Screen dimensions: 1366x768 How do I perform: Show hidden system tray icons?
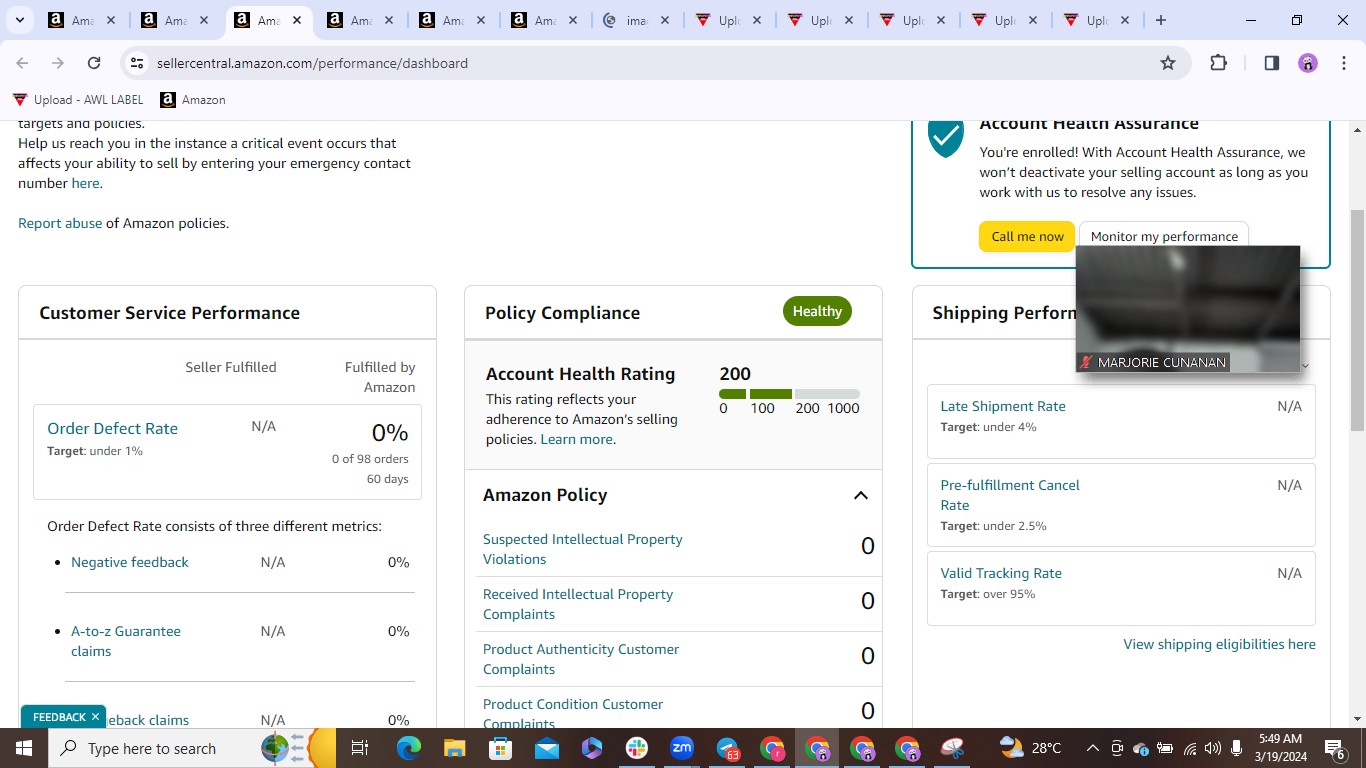point(1093,748)
